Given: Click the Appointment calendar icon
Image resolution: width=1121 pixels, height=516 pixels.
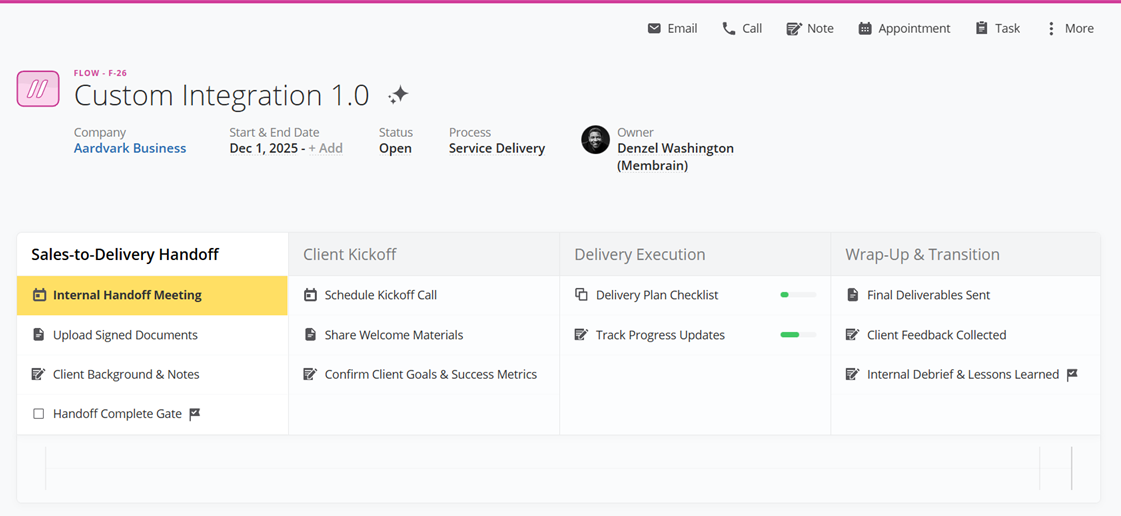Looking at the screenshot, I should point(865,28).
